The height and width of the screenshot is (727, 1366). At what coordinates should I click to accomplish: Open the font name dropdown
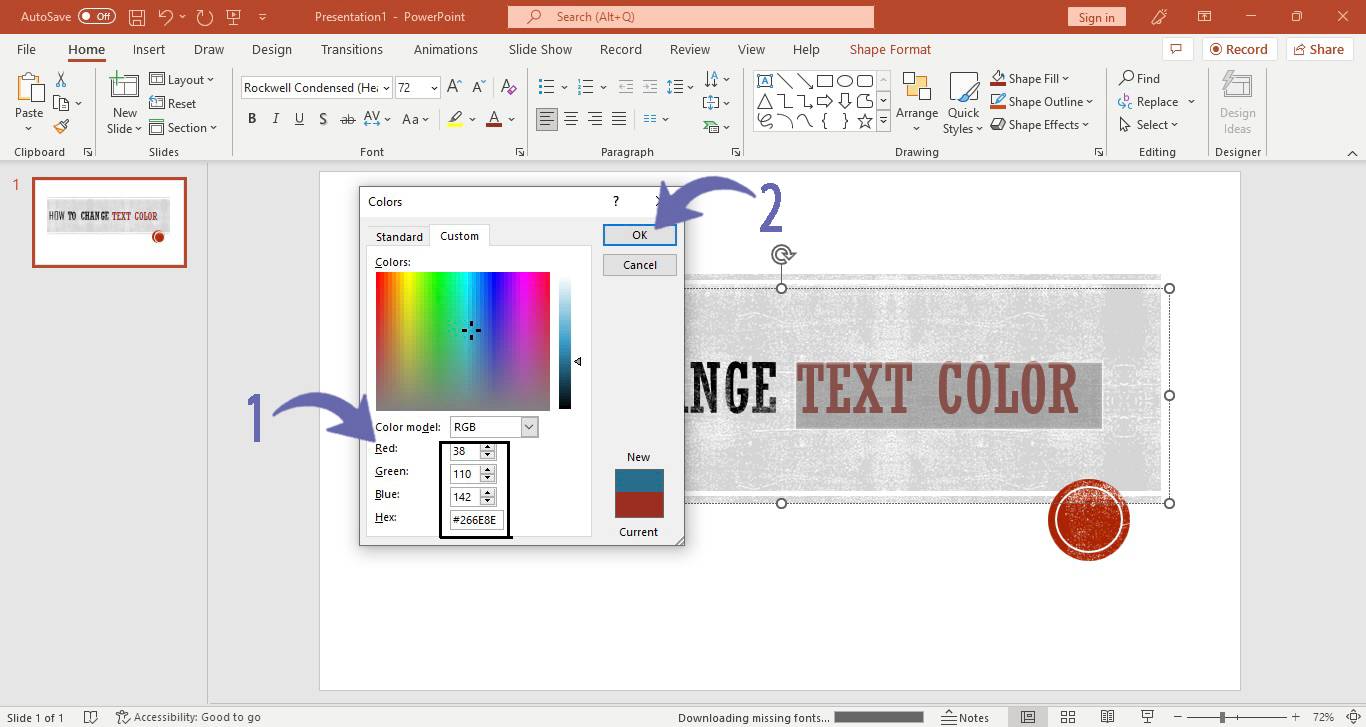(386, 87)
